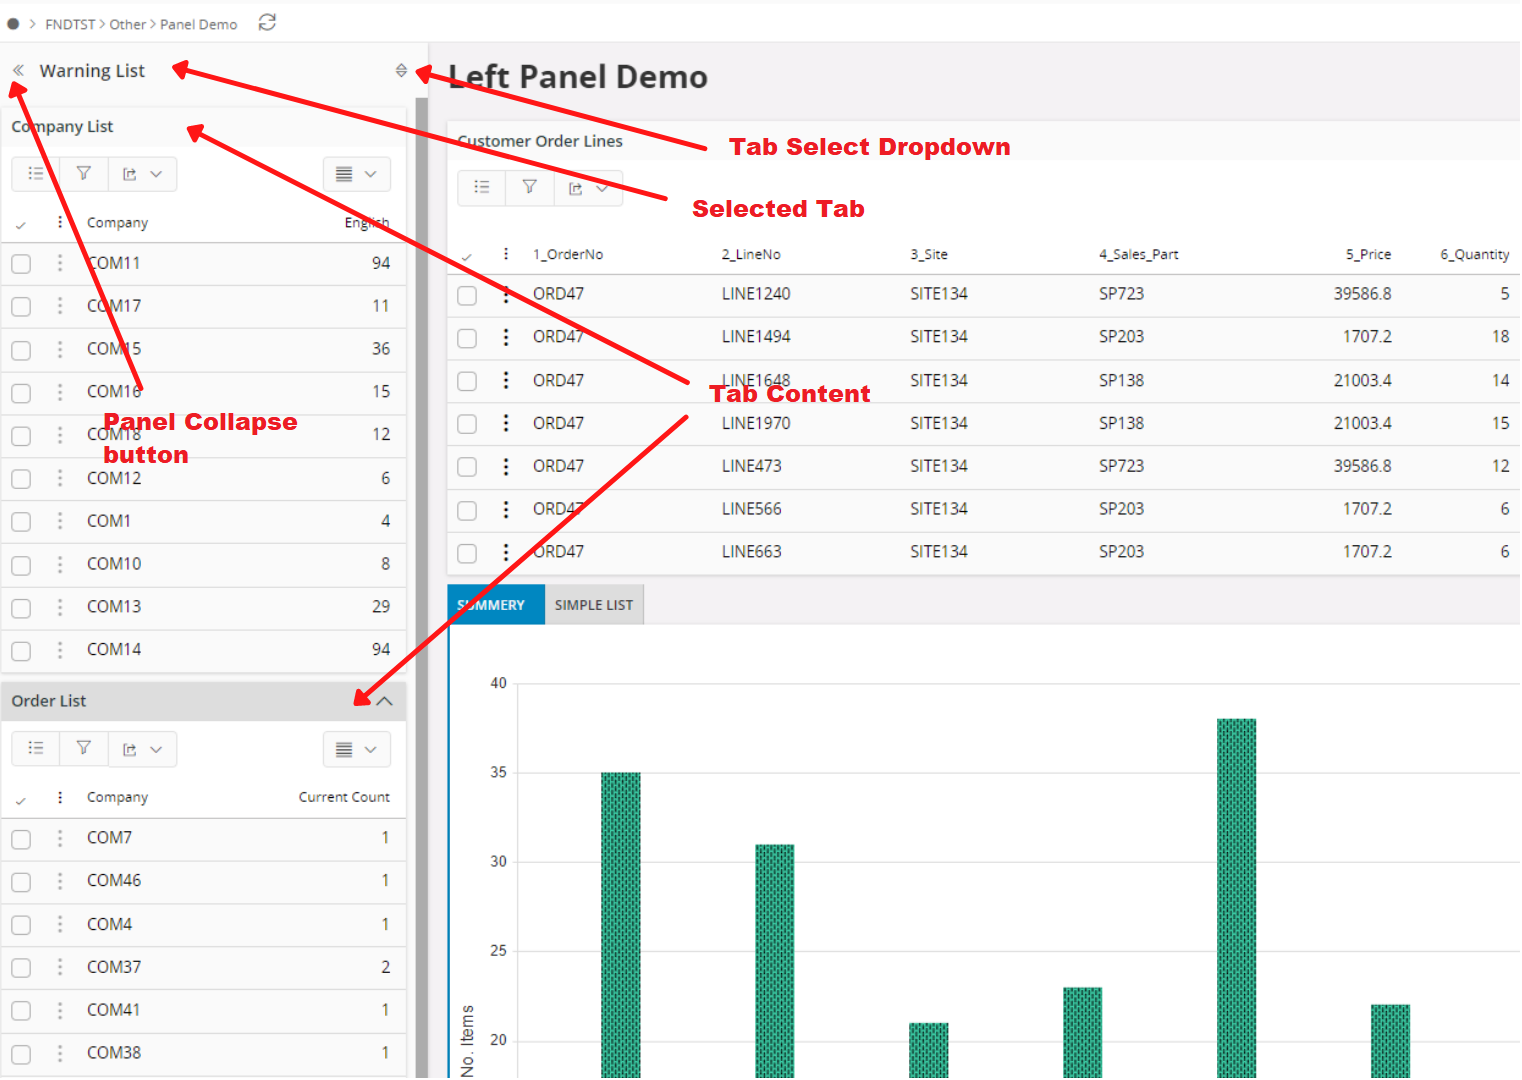Tick the checkbox for company COM11
The height and width of the screenshot is (1080, 1522).
[x=21, y=264]
